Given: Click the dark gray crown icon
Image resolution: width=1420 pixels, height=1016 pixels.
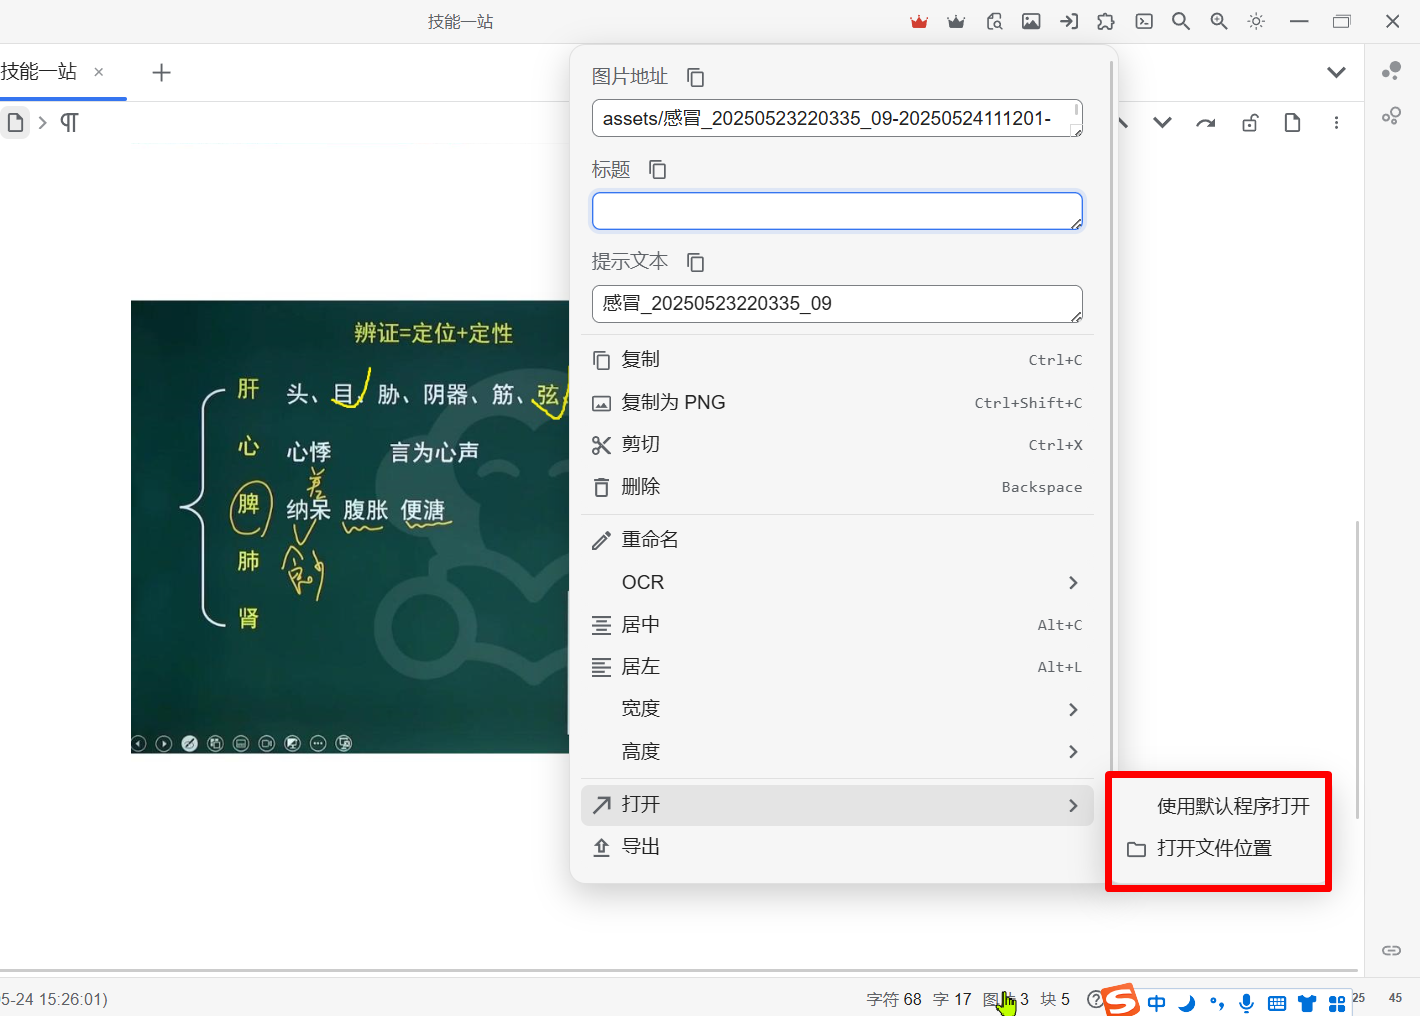Looking at the screenshot, I should 956,22.
